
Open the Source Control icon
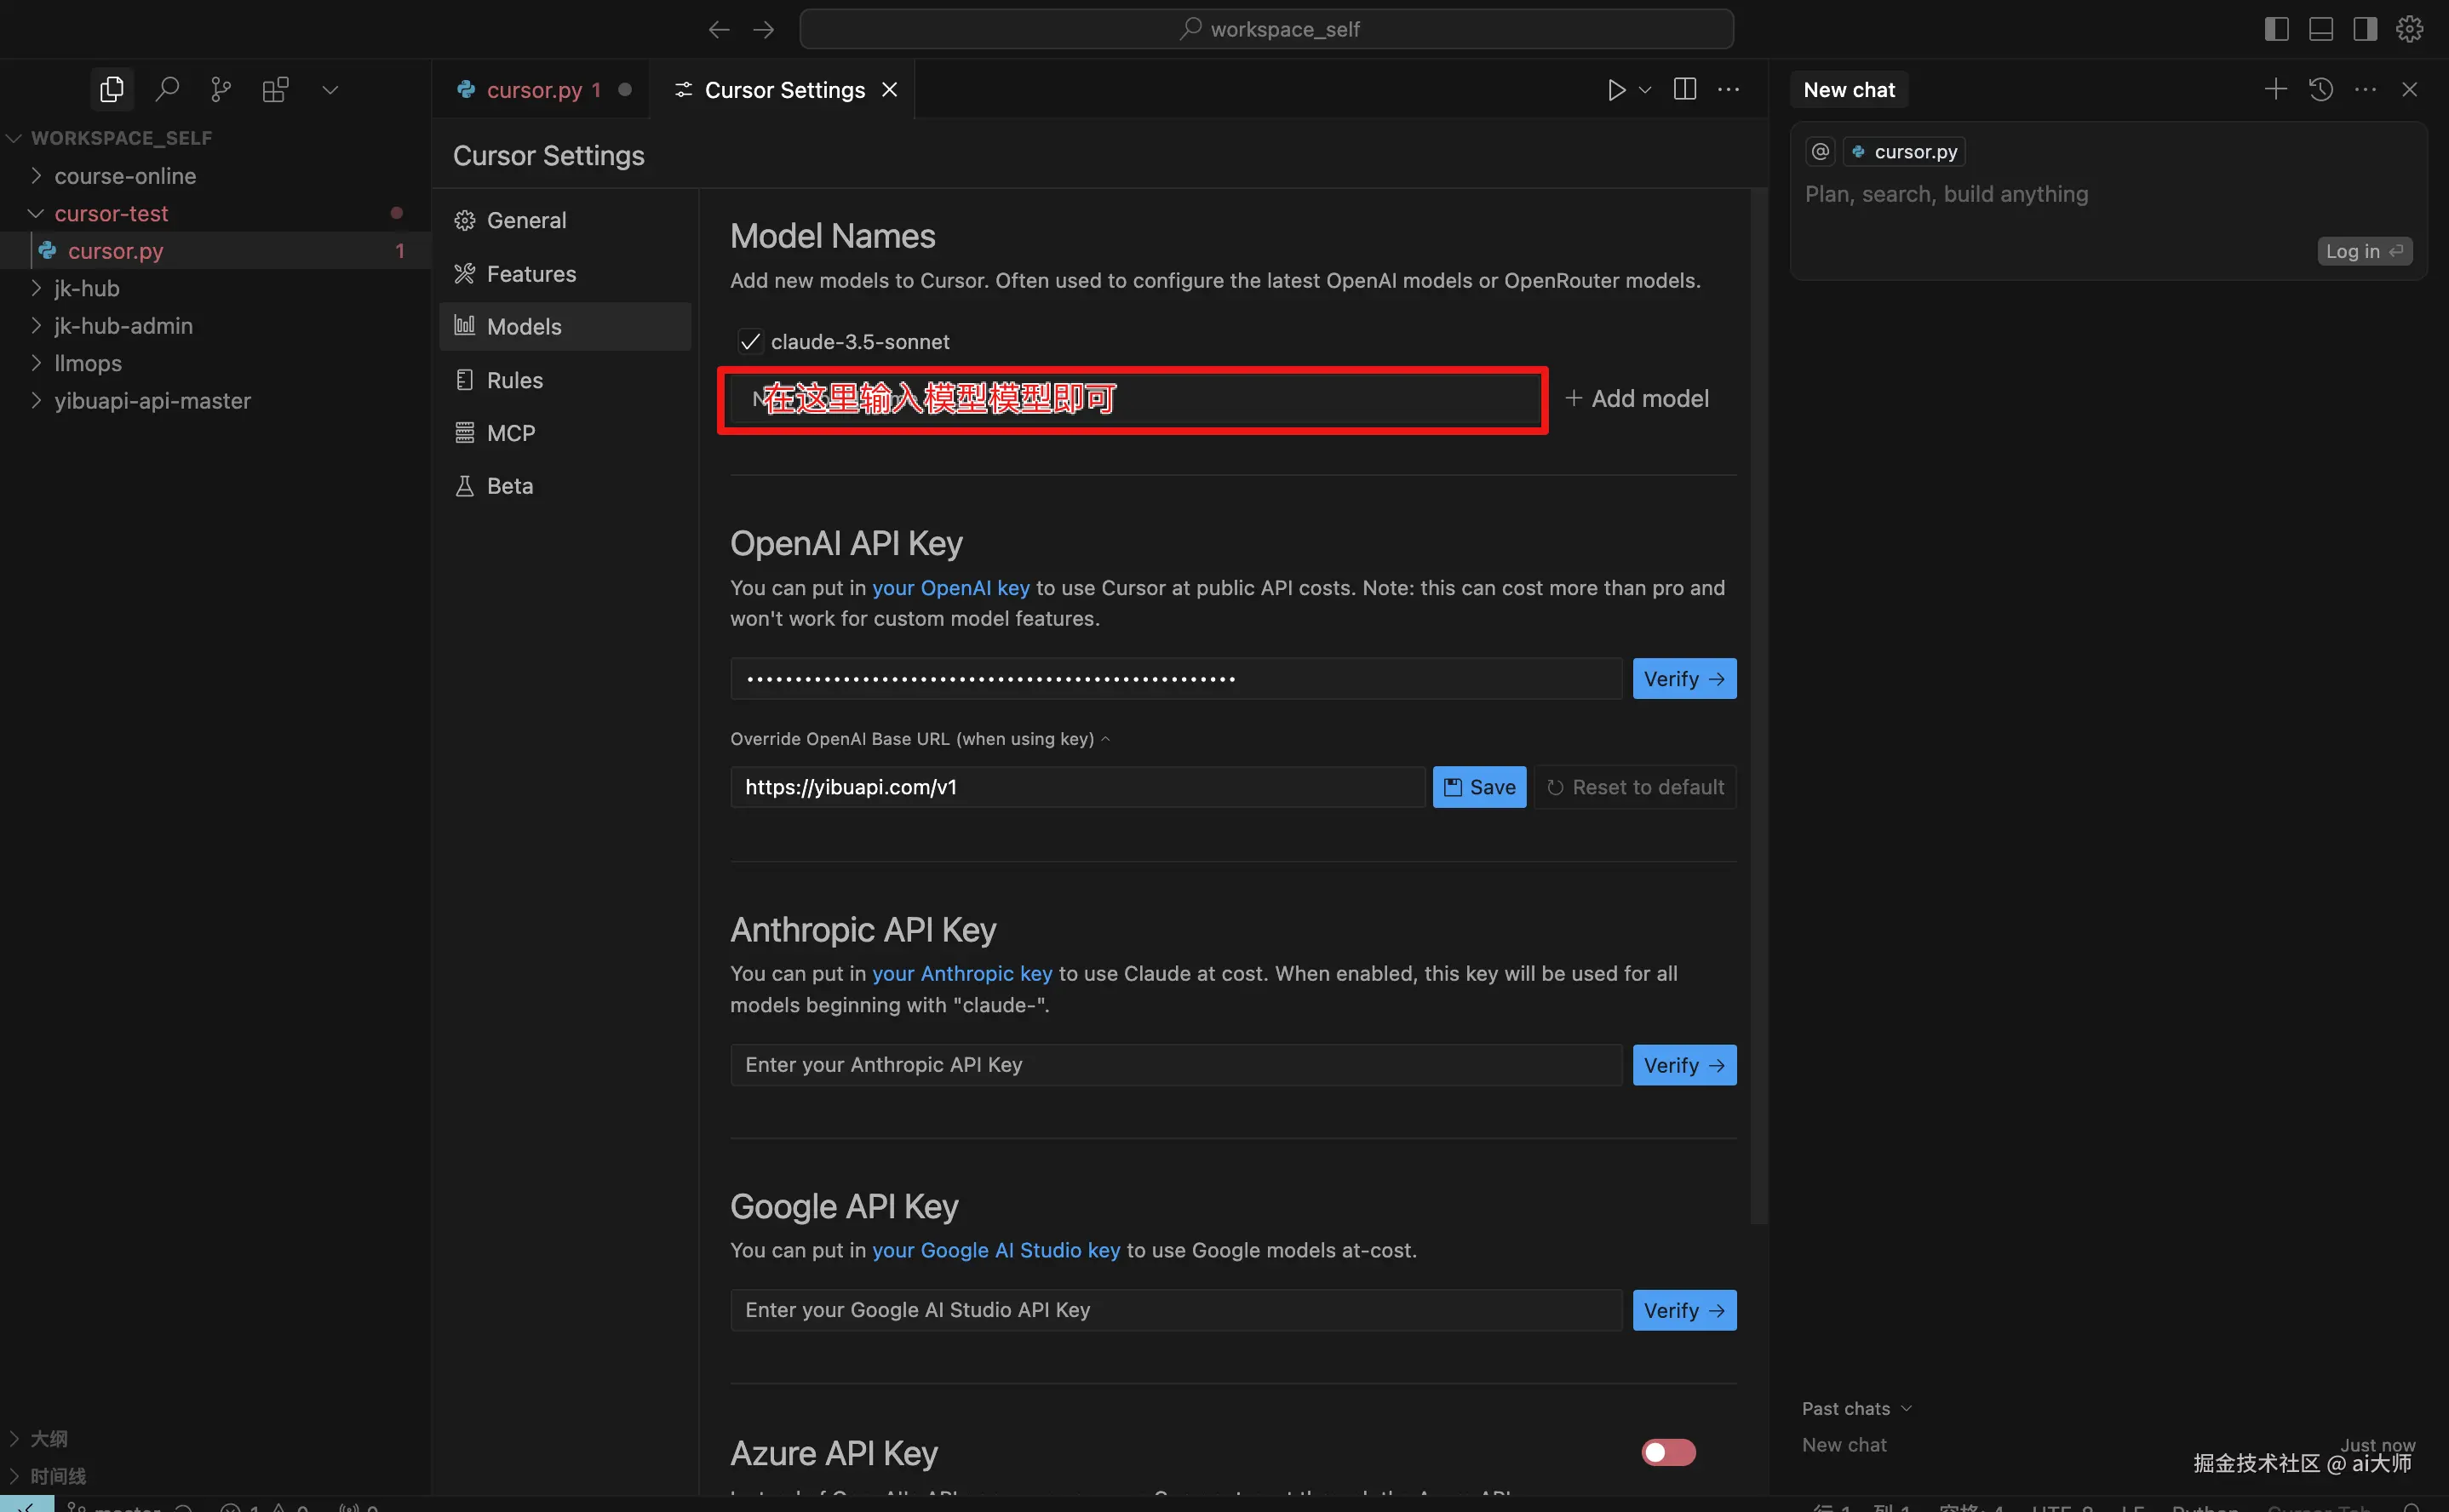[x=221, y=90]
